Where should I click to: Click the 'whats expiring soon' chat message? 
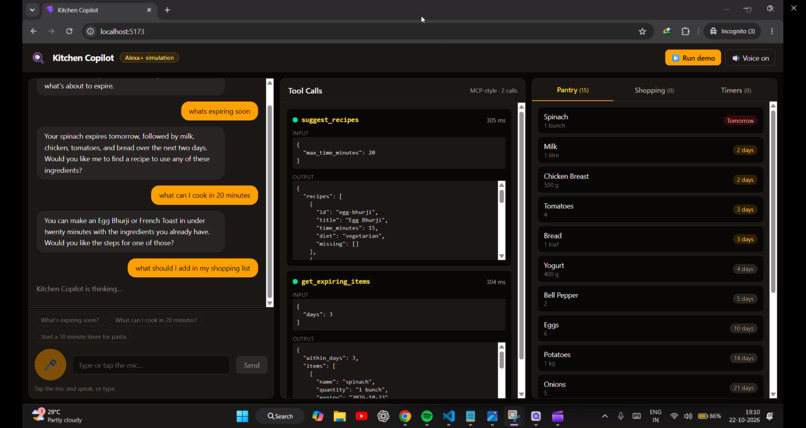[219, 111]
